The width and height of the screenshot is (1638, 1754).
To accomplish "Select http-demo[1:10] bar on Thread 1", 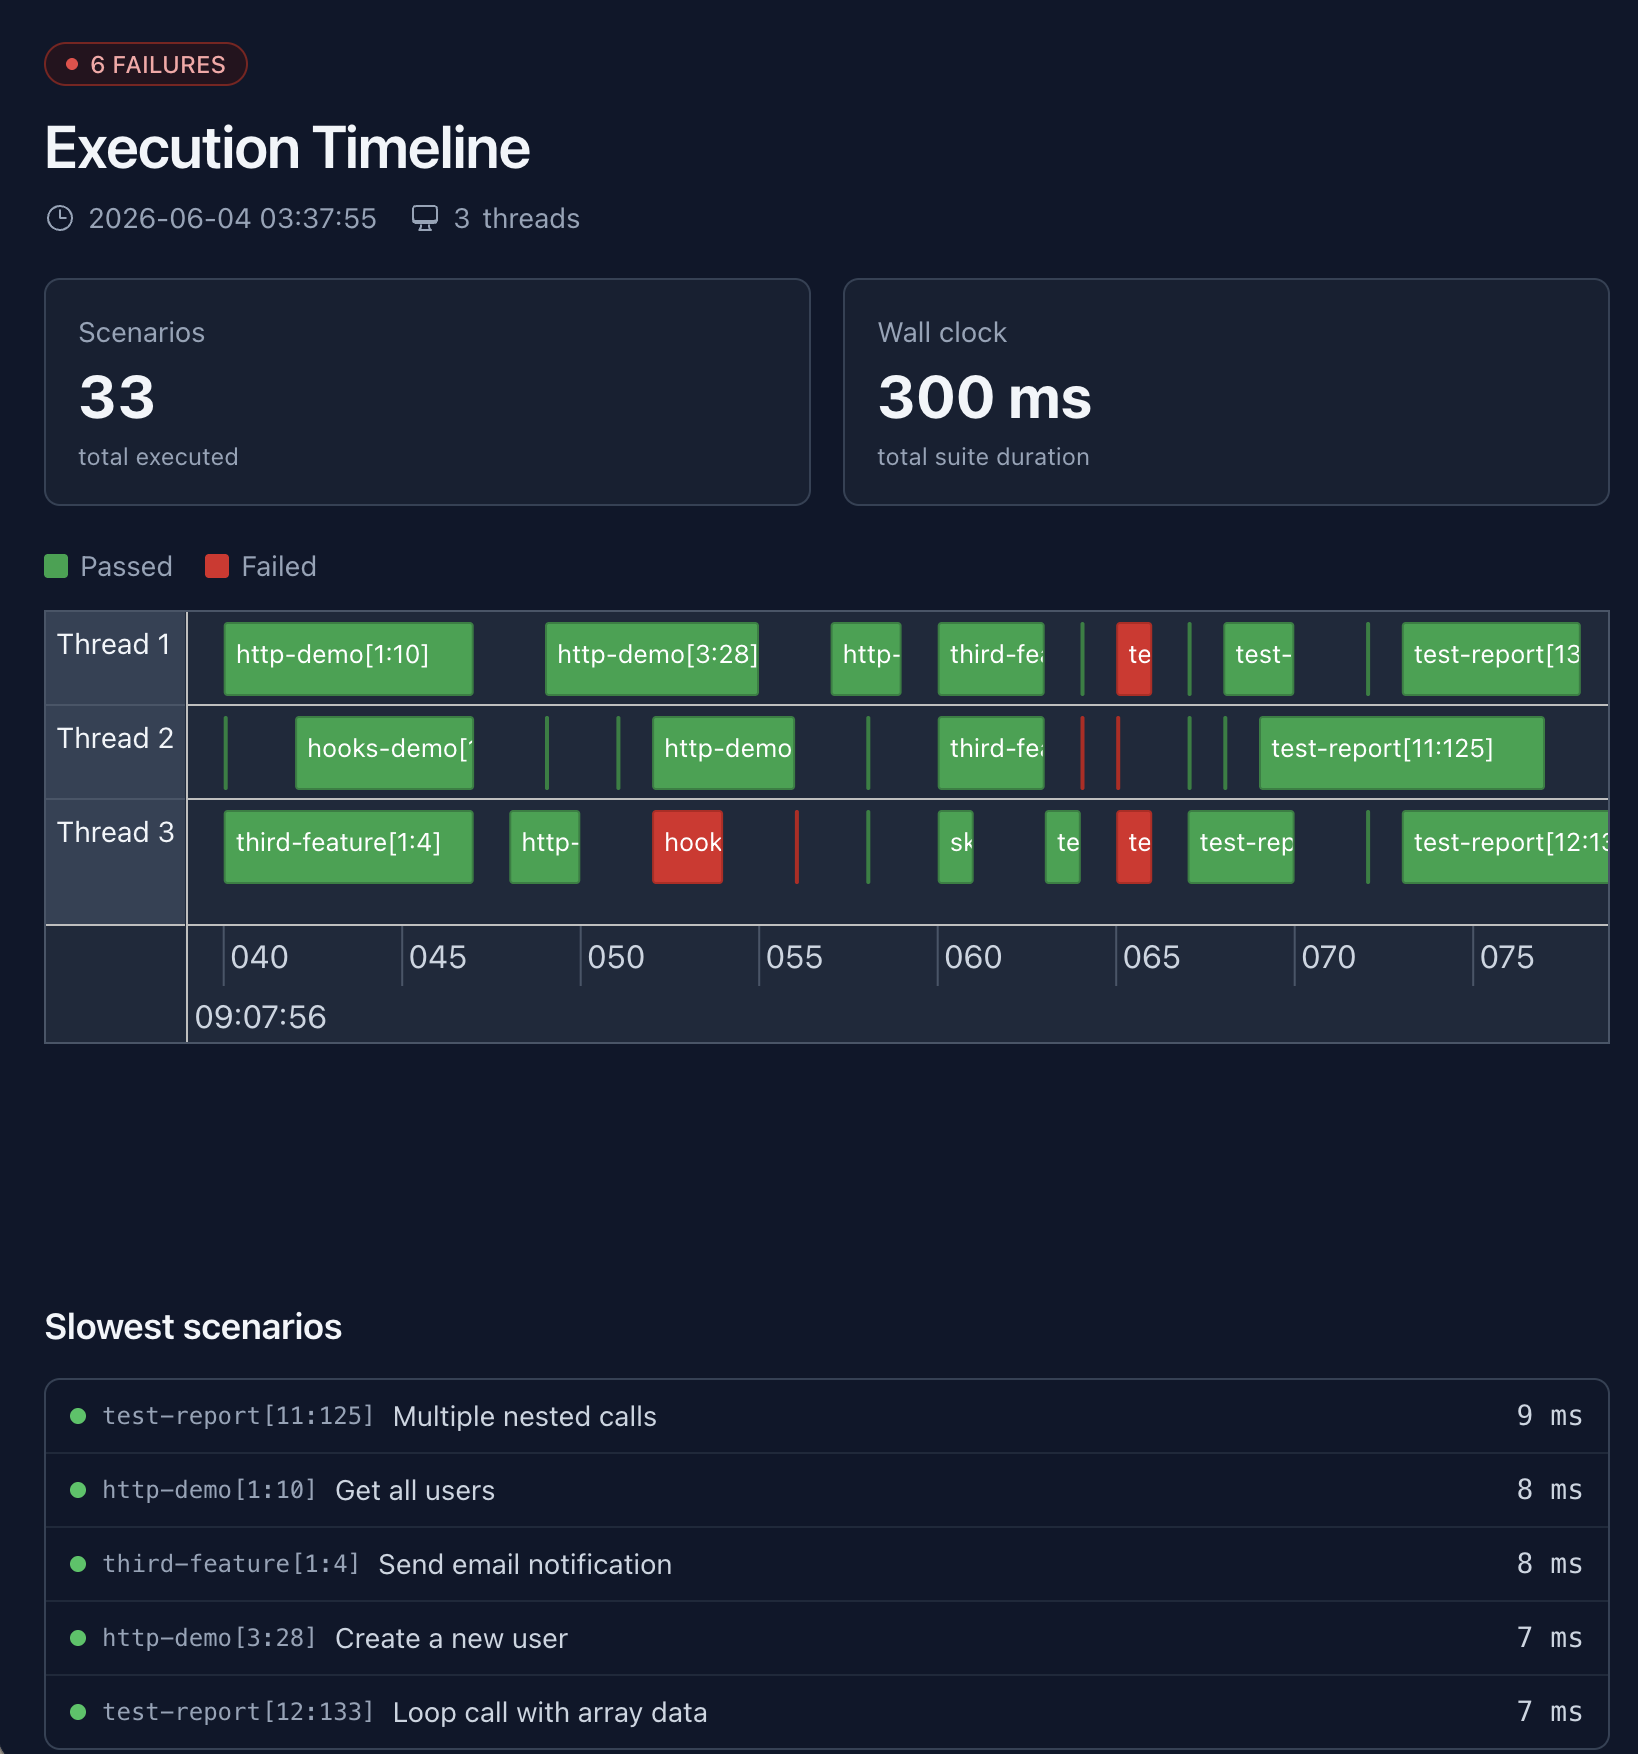I will click(348, 658).
